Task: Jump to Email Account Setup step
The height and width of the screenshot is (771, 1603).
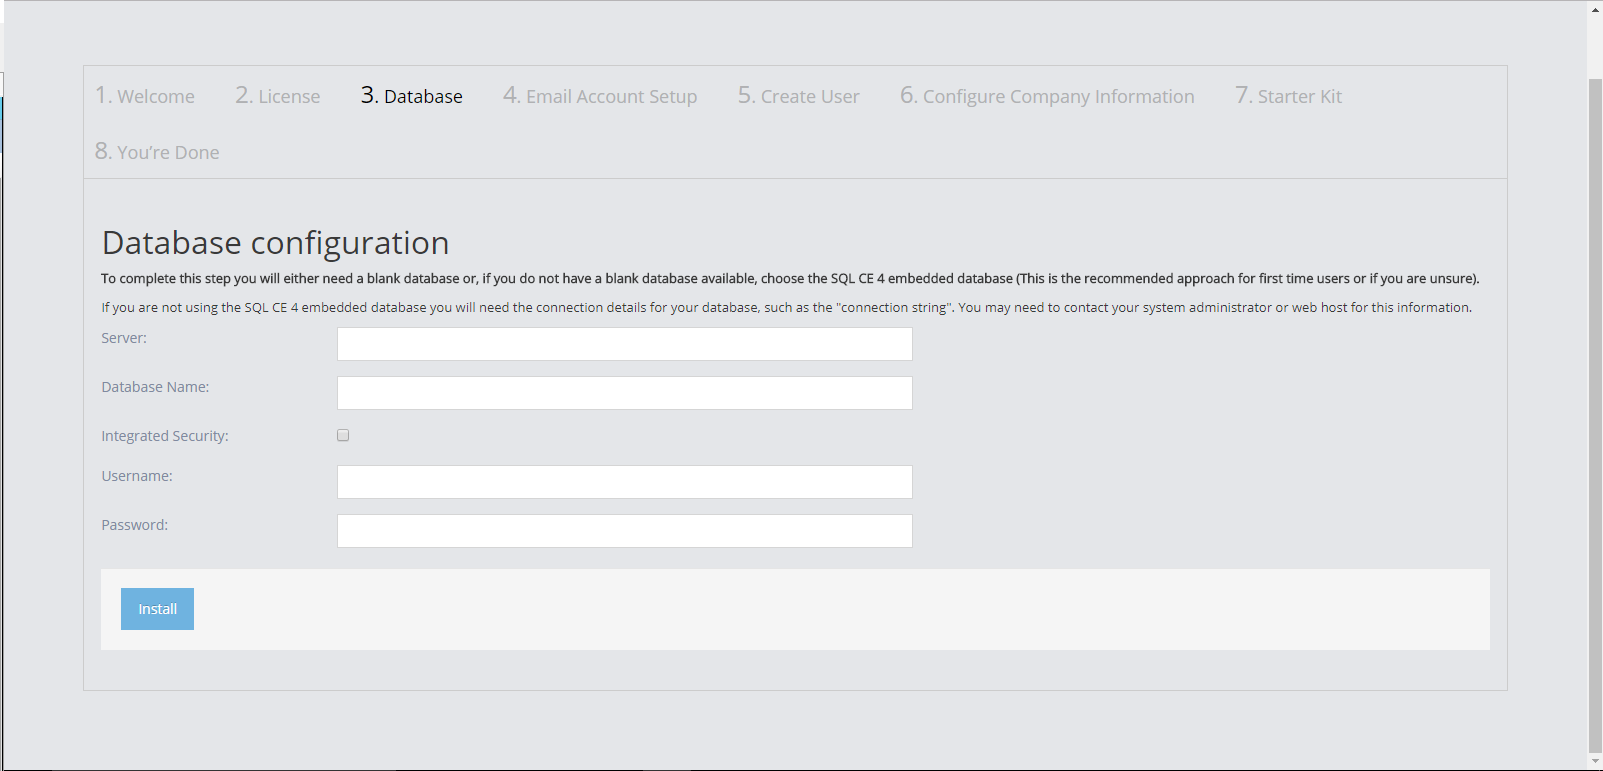Action: [600, 96]
